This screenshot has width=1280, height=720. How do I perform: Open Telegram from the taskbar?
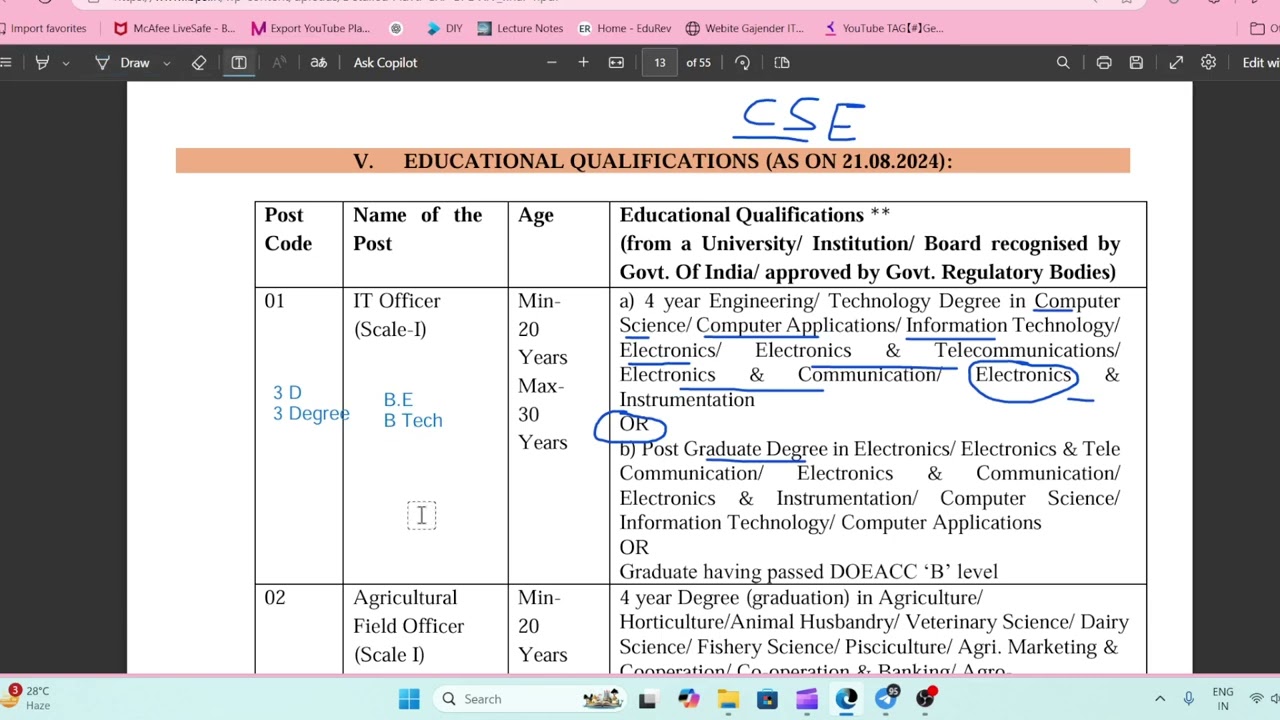tap(886, 699)
